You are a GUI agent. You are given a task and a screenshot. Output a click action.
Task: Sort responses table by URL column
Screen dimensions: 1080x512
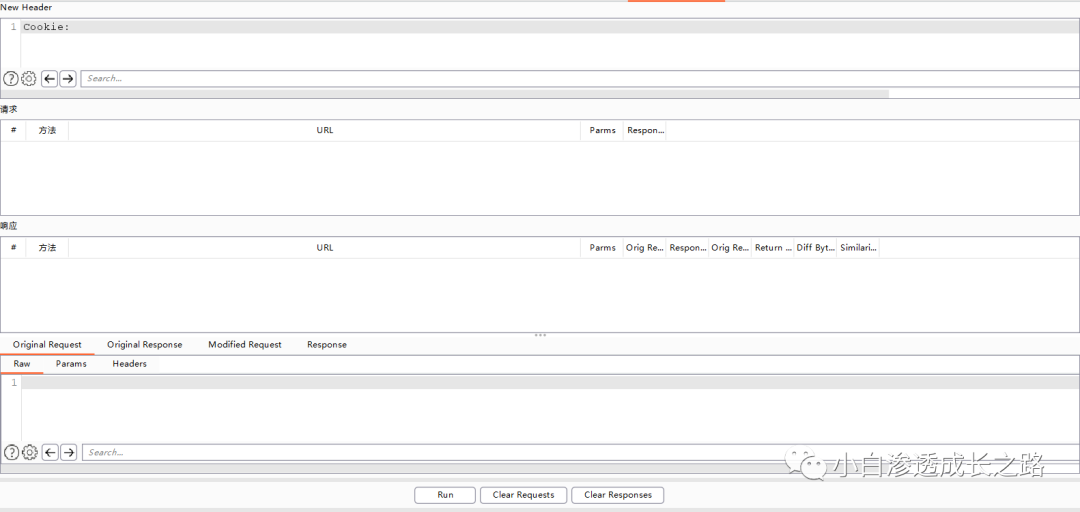tap(324, 247)
